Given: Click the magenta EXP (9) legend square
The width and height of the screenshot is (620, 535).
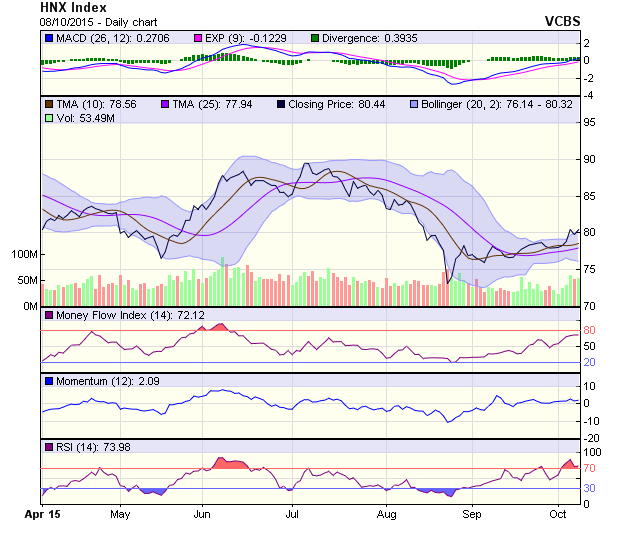Looking at the screenshot, I should click(198, 38).
